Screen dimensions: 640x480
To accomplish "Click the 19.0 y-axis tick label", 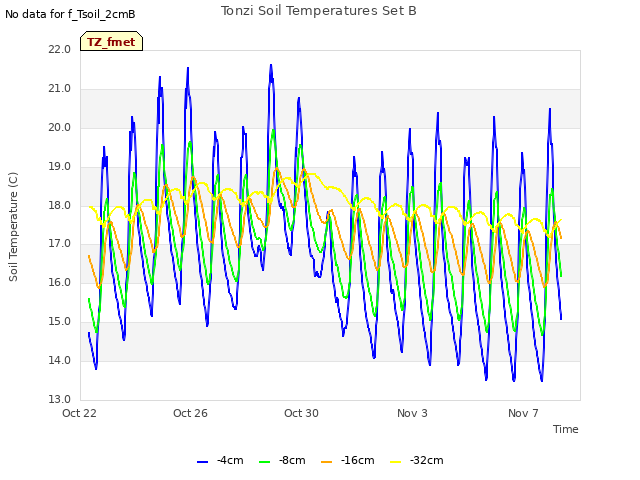I will pos(60,167).
